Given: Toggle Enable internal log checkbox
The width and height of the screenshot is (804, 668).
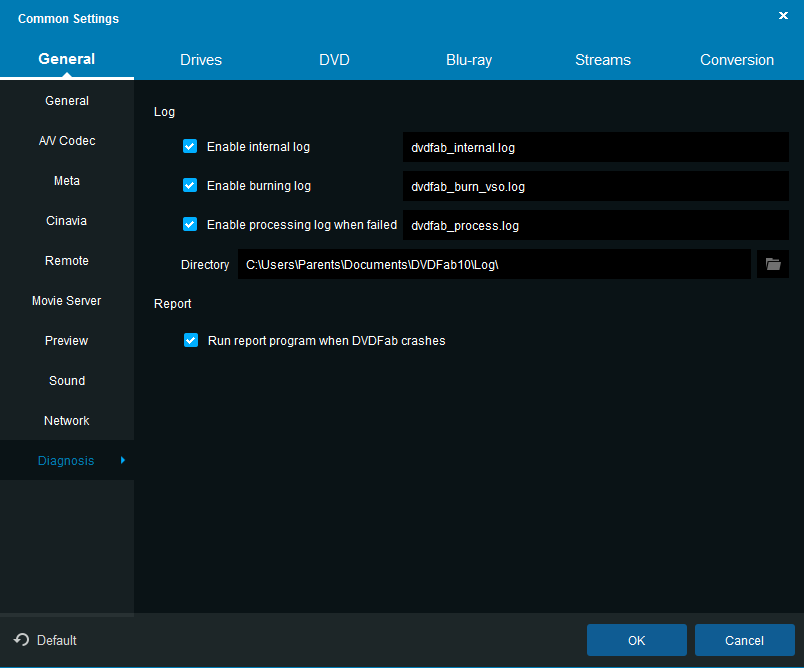Looking at the screenshot, I should tap(190, 146).
